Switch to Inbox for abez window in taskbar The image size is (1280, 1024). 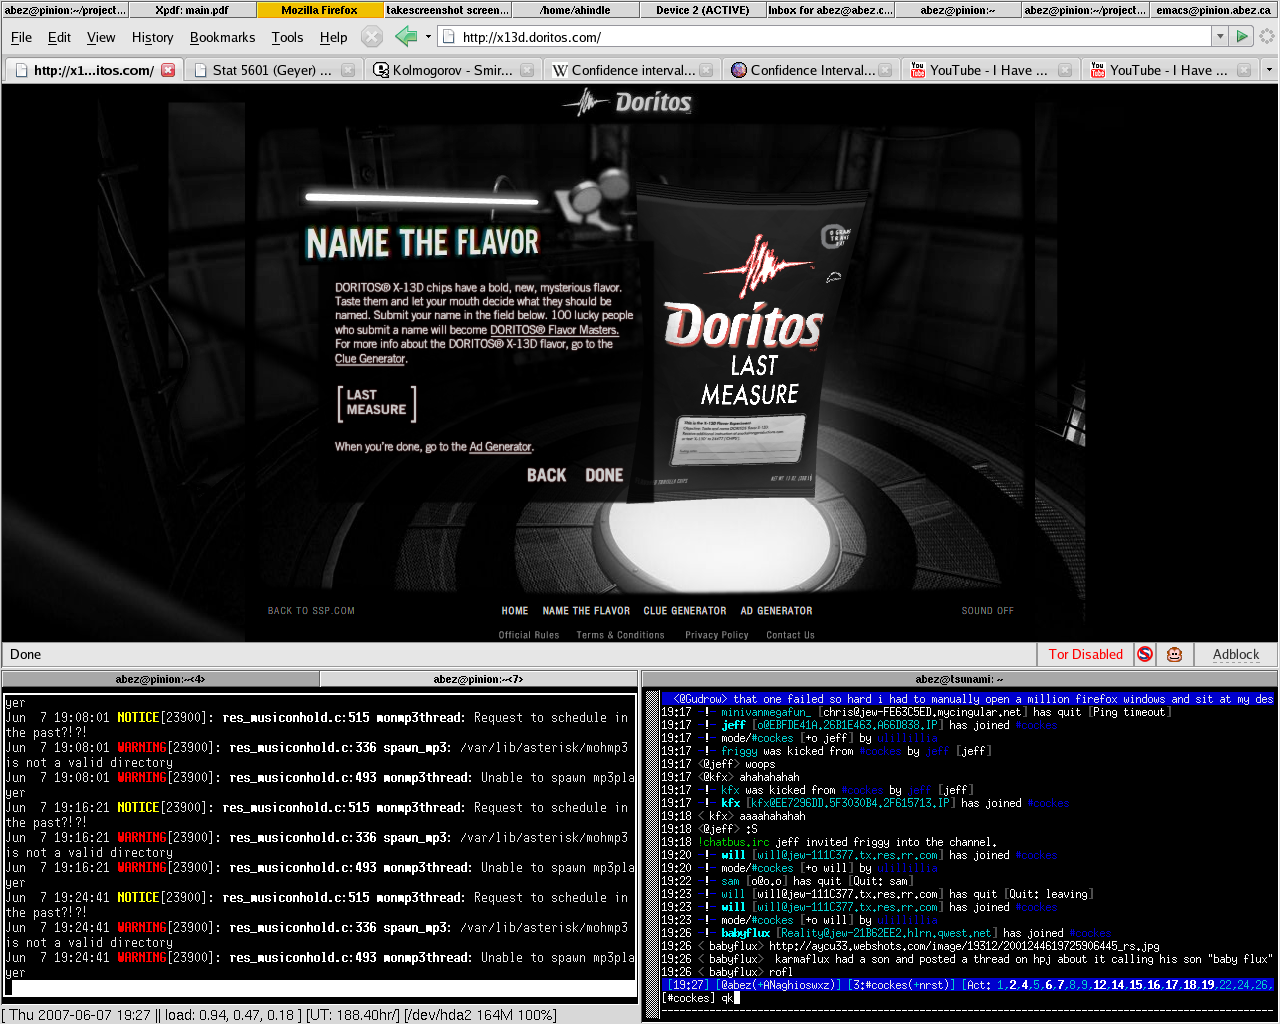(x=830, y=10)
